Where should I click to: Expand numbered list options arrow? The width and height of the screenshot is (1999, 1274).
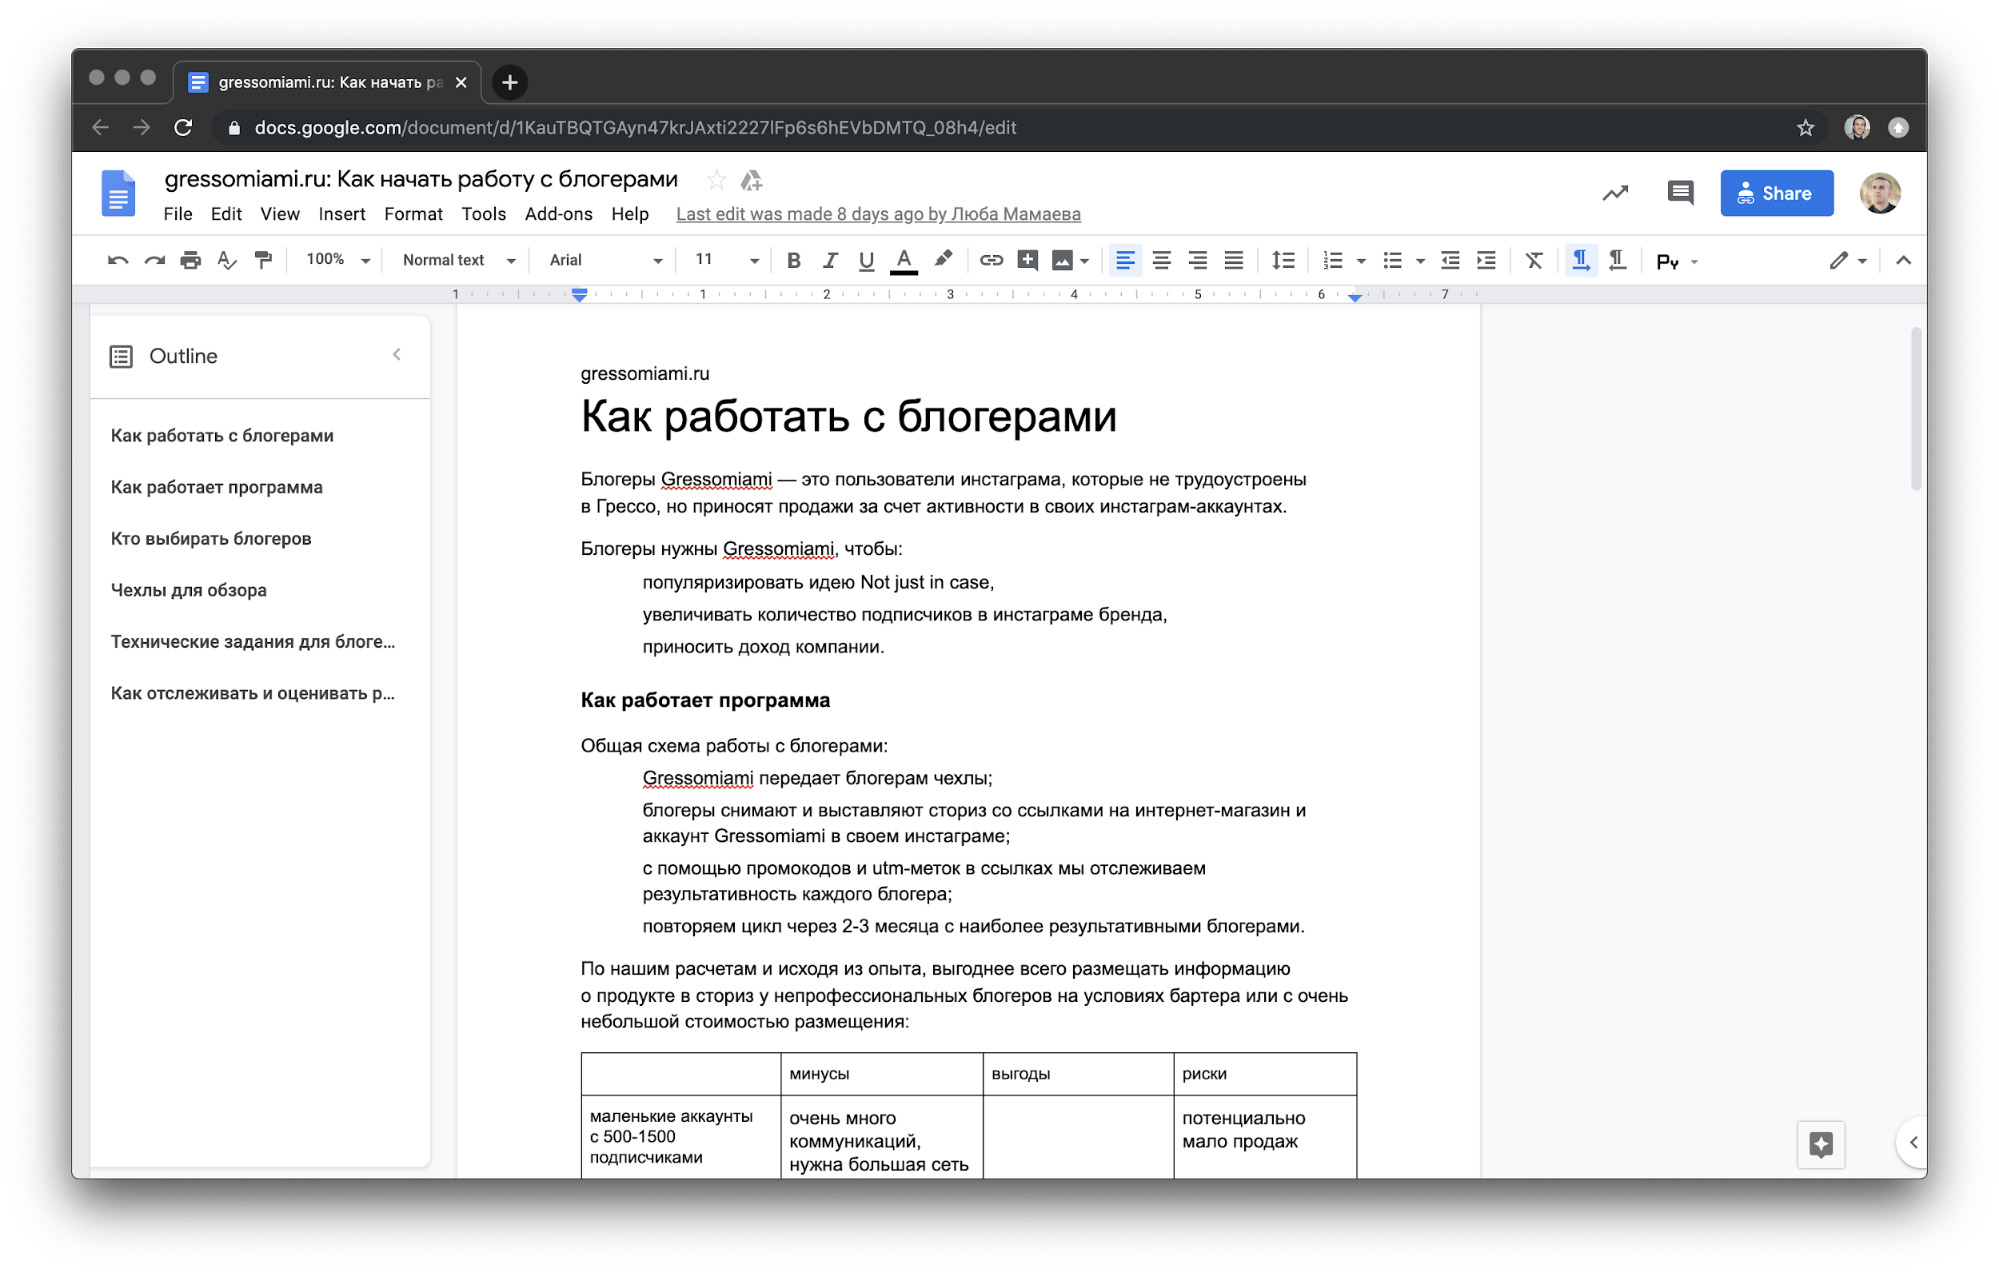[x=1361, y=262]
